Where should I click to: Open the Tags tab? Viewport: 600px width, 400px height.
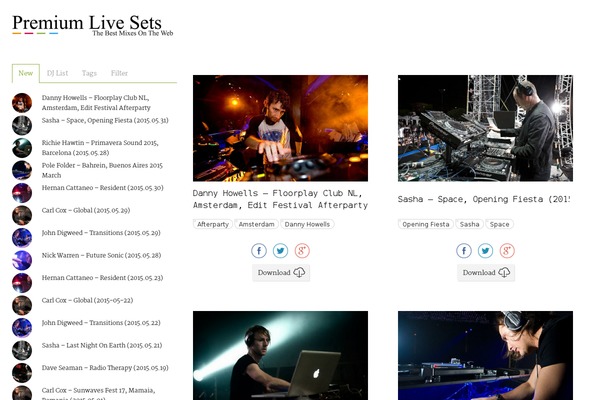[89, 73]
